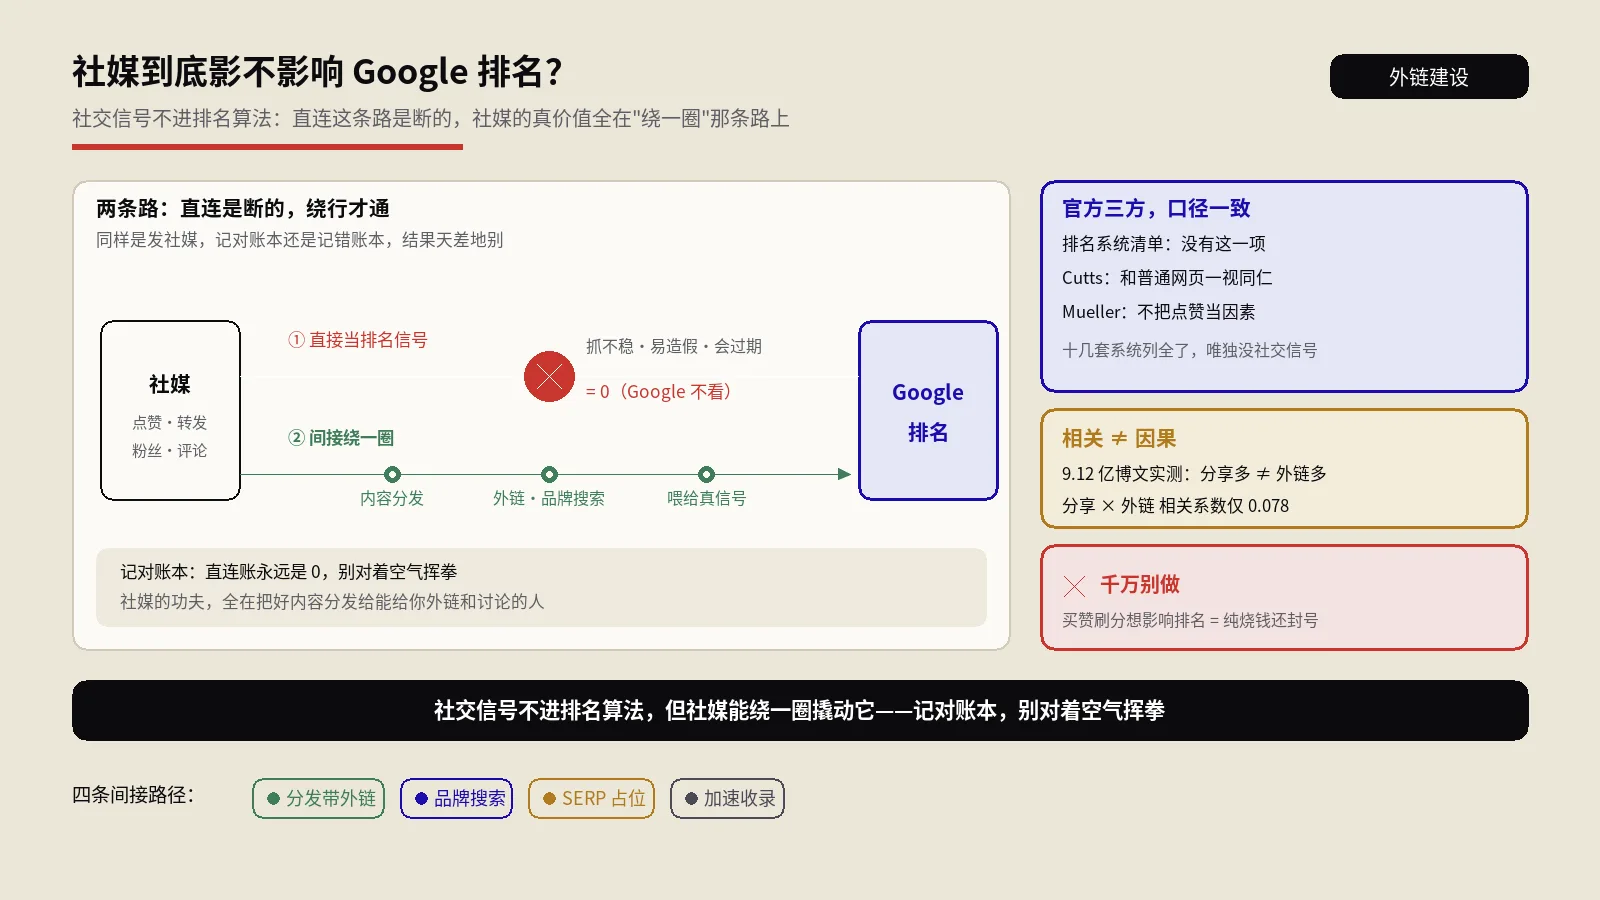The image size is (1600, 900).
Task: Click the dark dot in 加速收录 pill
Action: coord(691,798)
